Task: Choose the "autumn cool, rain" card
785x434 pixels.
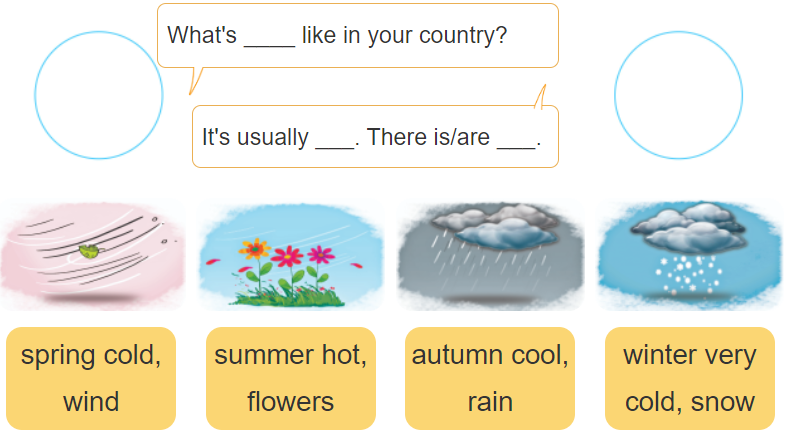Action: pyautogui.click(x=490, y=378)
